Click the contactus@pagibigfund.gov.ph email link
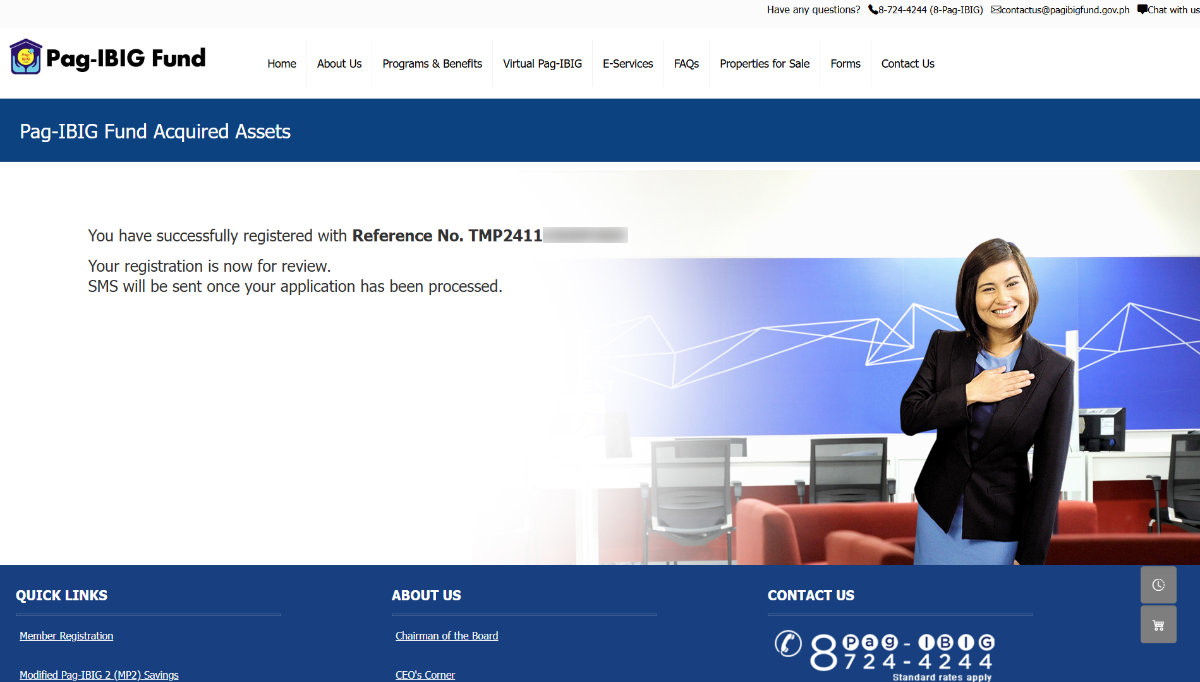This screenshot has height=682, width=1200. tap(1066, 10)
